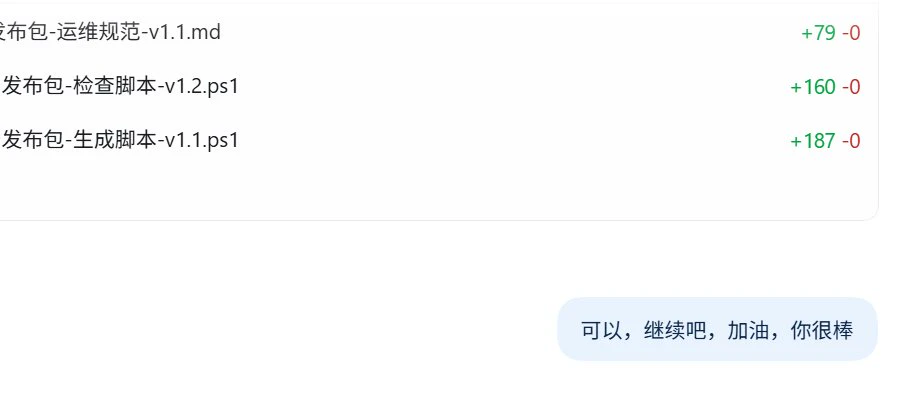This screenshot has height=403, width=903.
Task: Select the user message bubble 可以，继续吧
Action: tap(718, 329)
